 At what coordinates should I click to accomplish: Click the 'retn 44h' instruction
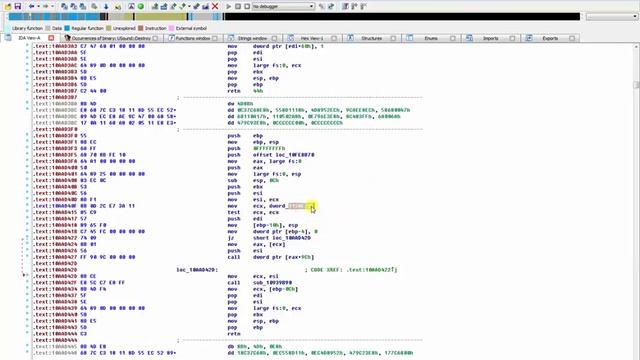(245, 91)
